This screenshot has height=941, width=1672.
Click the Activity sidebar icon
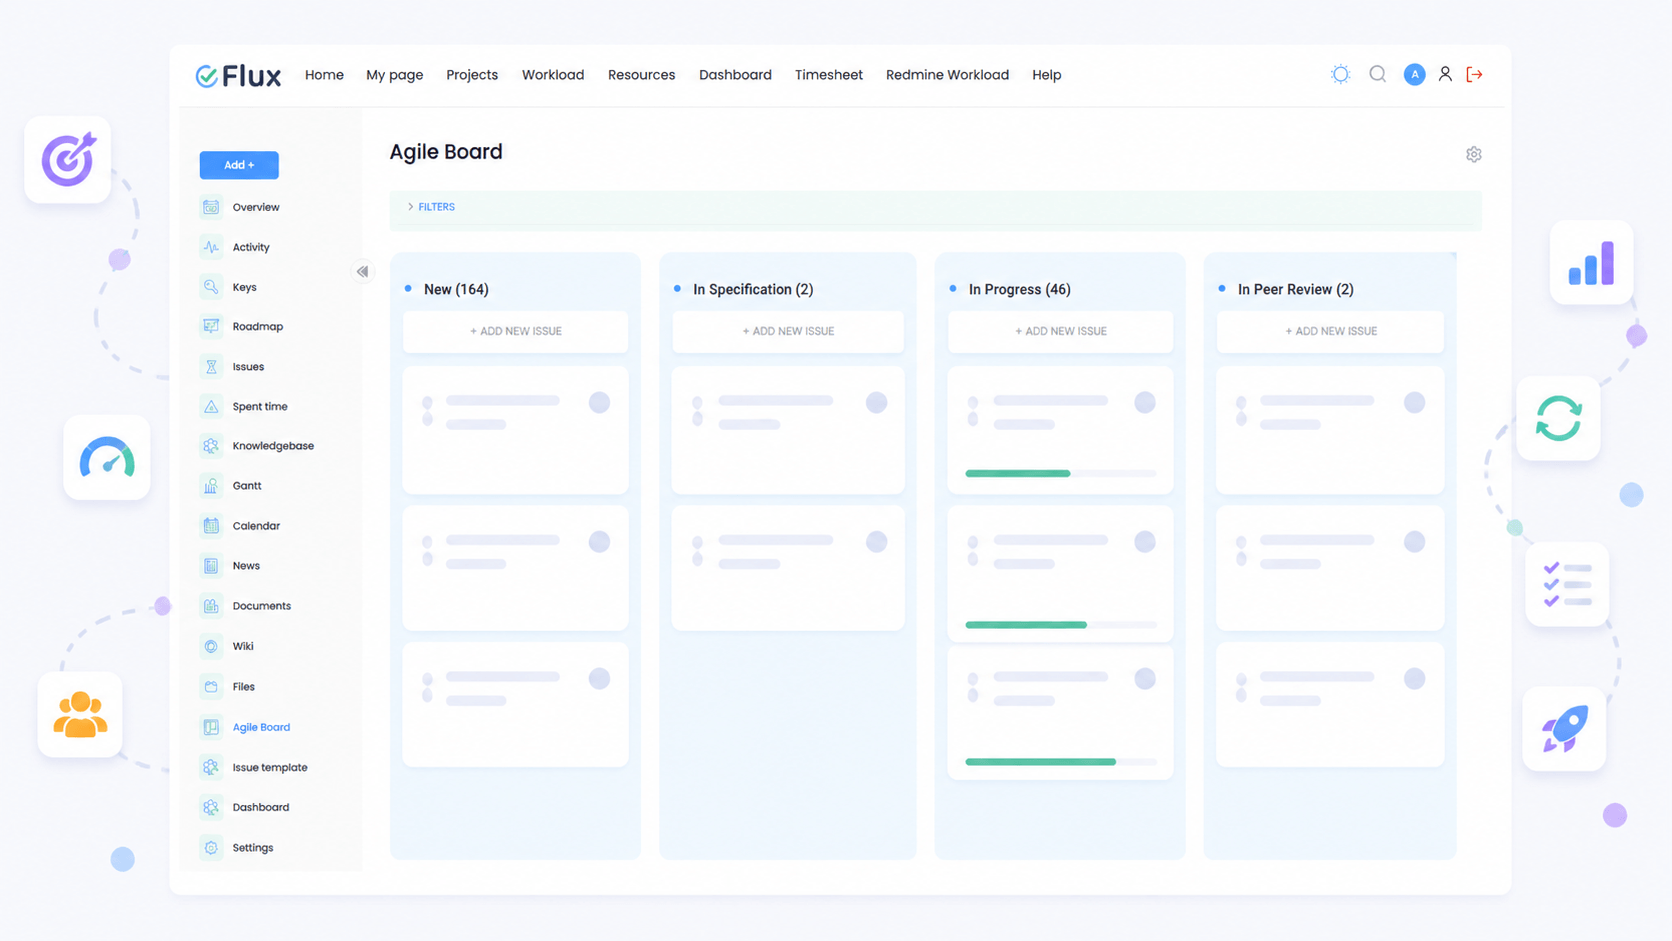tap(211, 247)
